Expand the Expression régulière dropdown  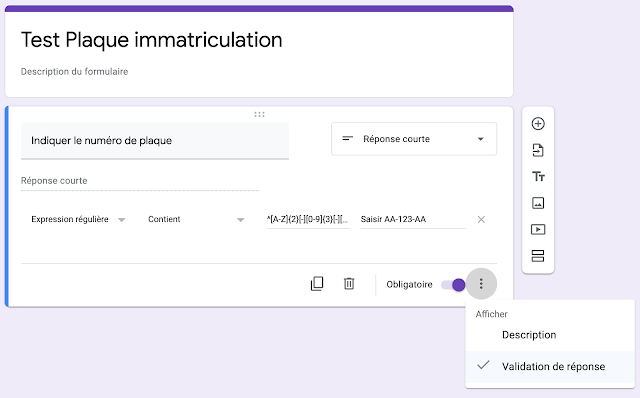[78, 220]
